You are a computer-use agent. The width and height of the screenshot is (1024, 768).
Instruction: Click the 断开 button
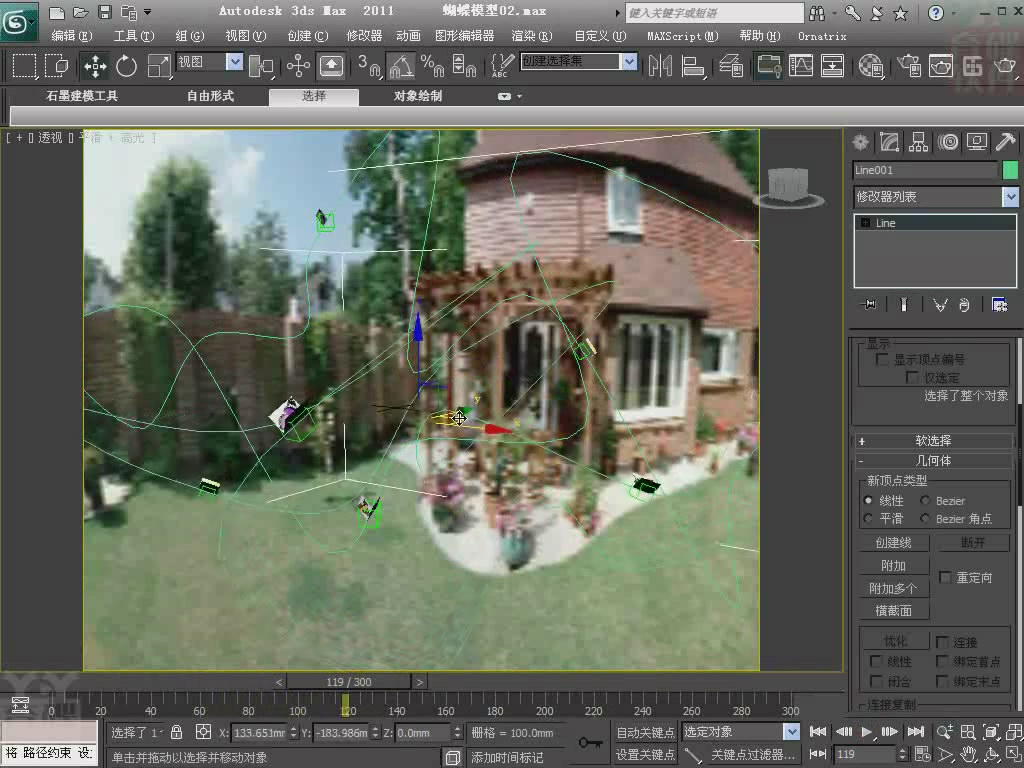(x=973, y=543)
